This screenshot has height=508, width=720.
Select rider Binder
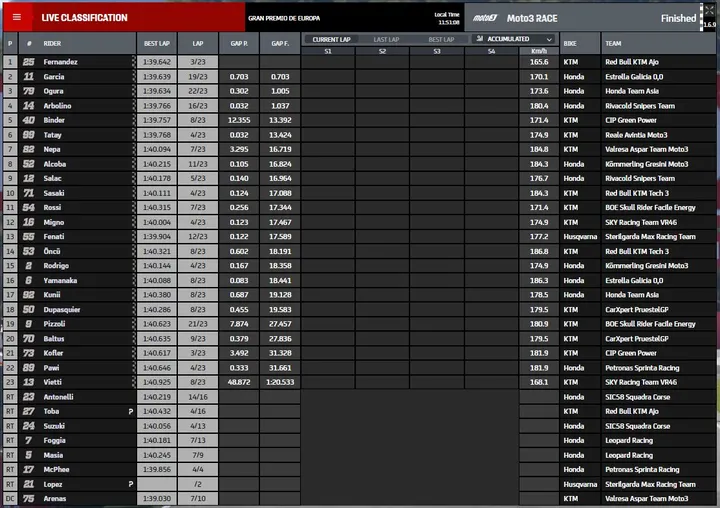click(54, 120)
